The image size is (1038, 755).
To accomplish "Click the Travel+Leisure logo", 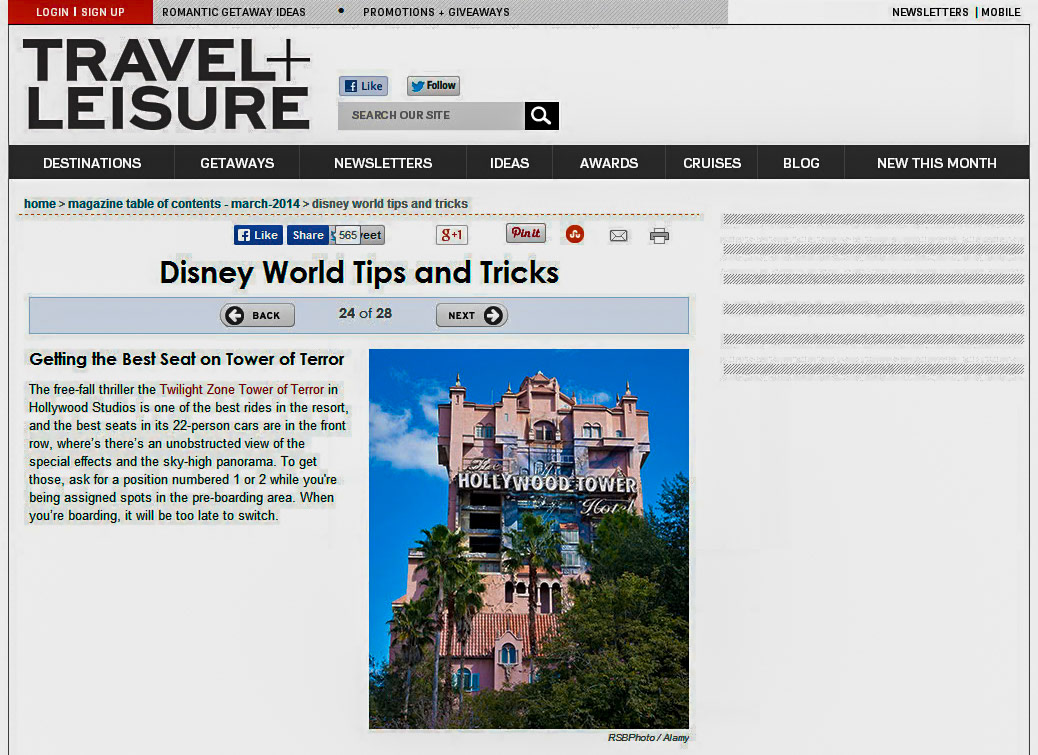I will click(167, 83).
